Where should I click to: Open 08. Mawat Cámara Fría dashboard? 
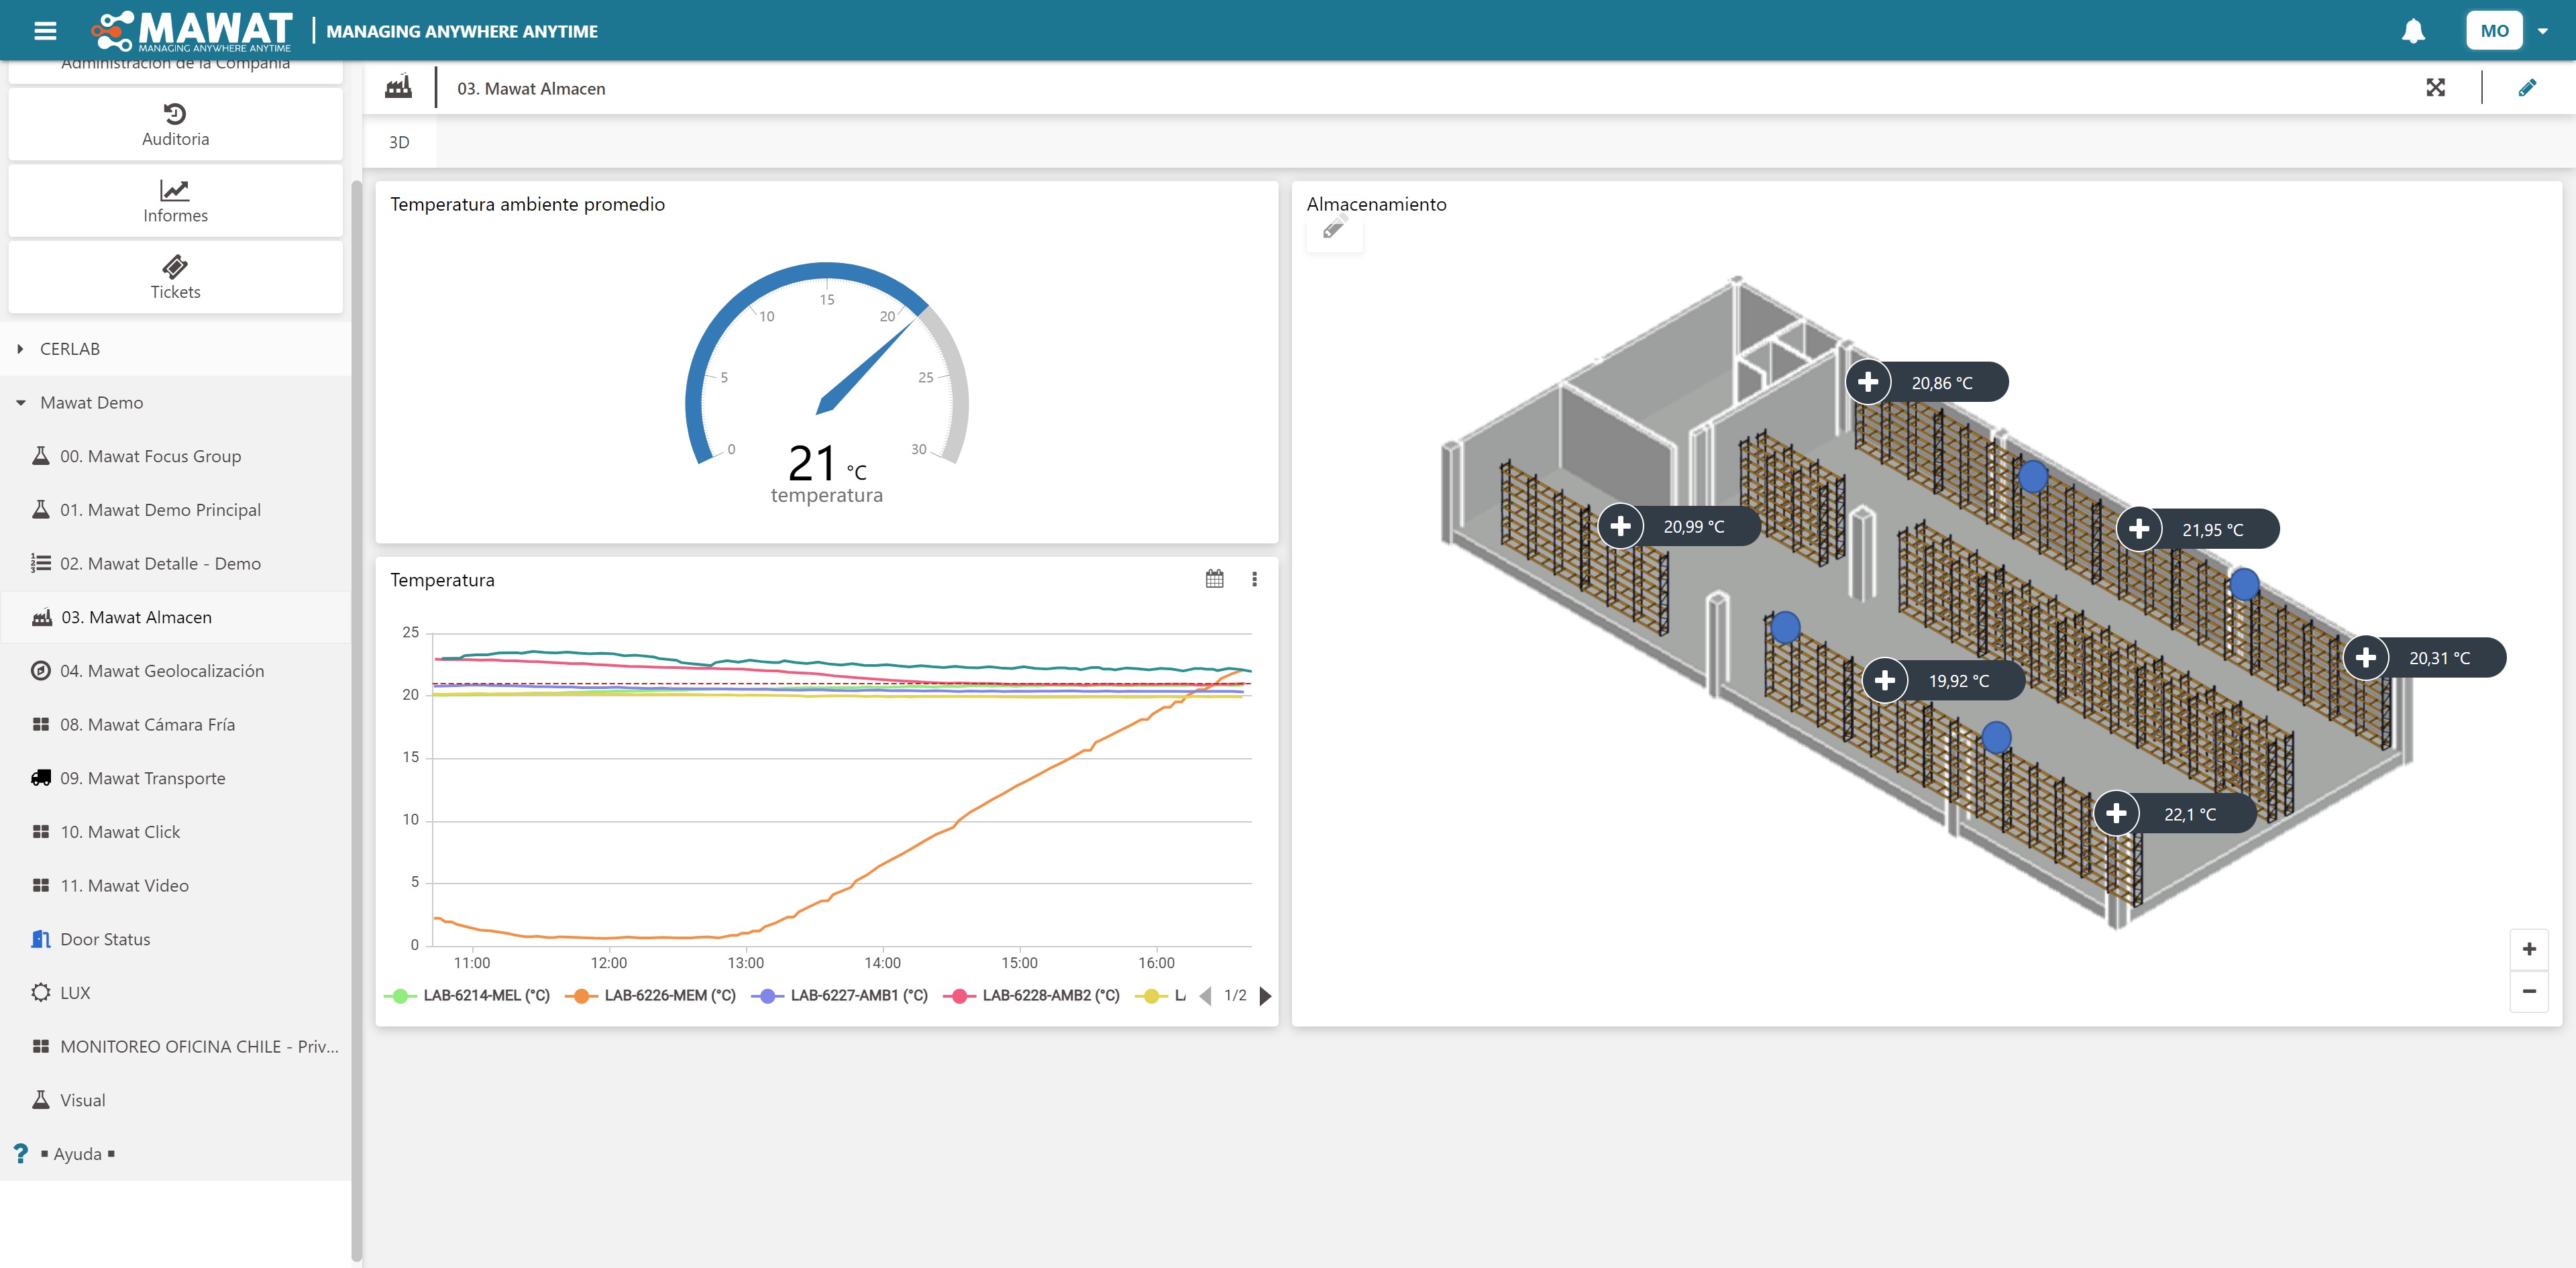[x=147, y=725]
